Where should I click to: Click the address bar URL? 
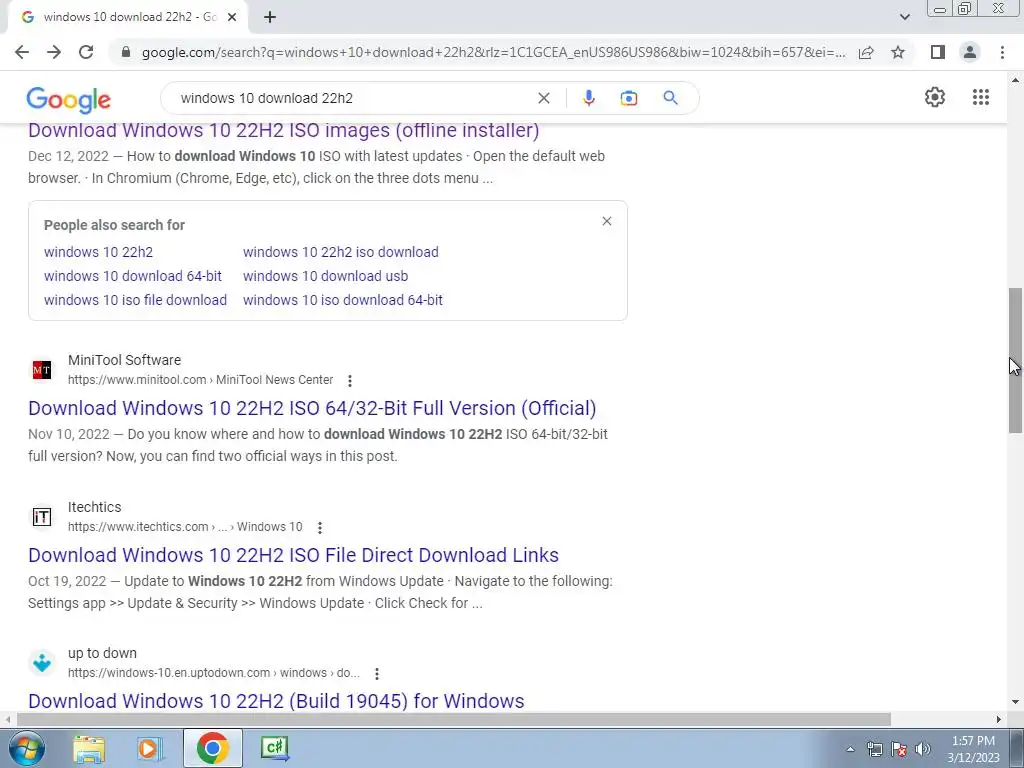pos(493,52)
